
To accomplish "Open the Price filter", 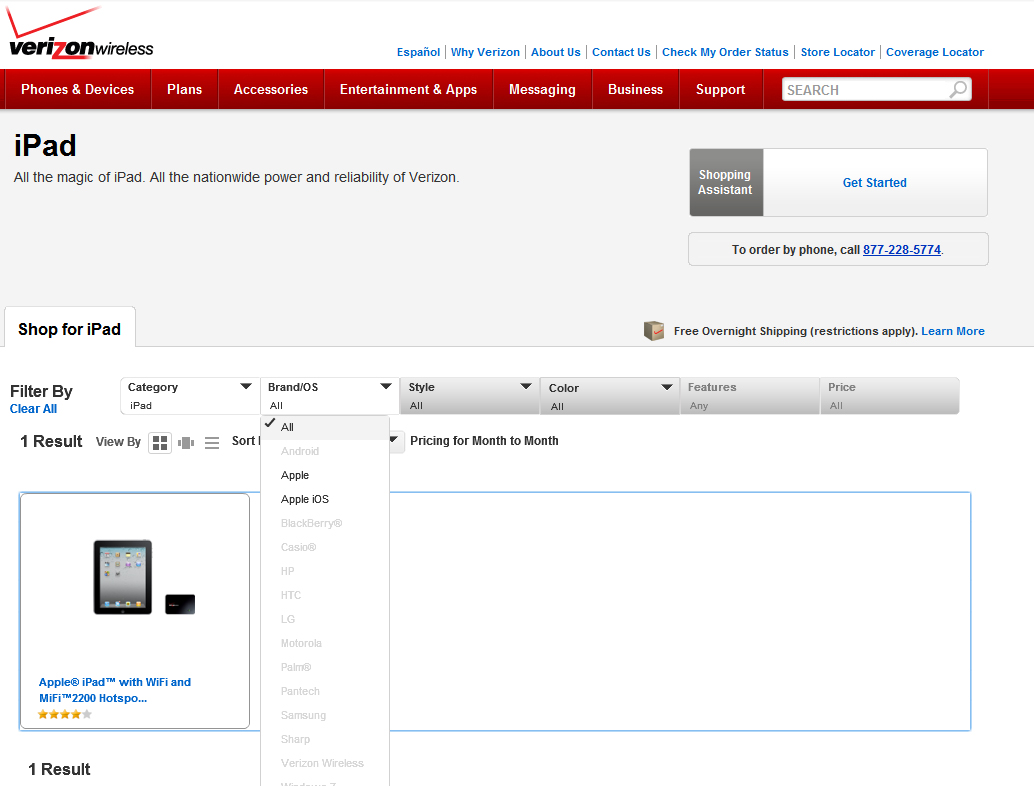I will point(890,396).
